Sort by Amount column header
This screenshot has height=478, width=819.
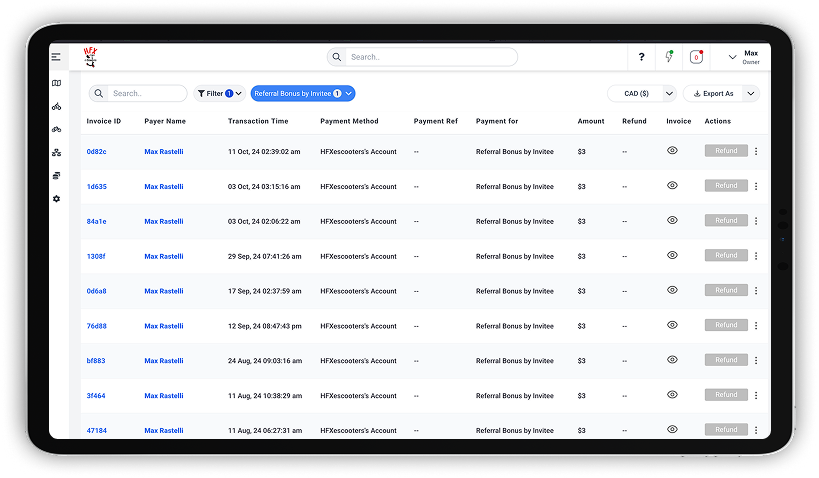(x=591, y=121)
